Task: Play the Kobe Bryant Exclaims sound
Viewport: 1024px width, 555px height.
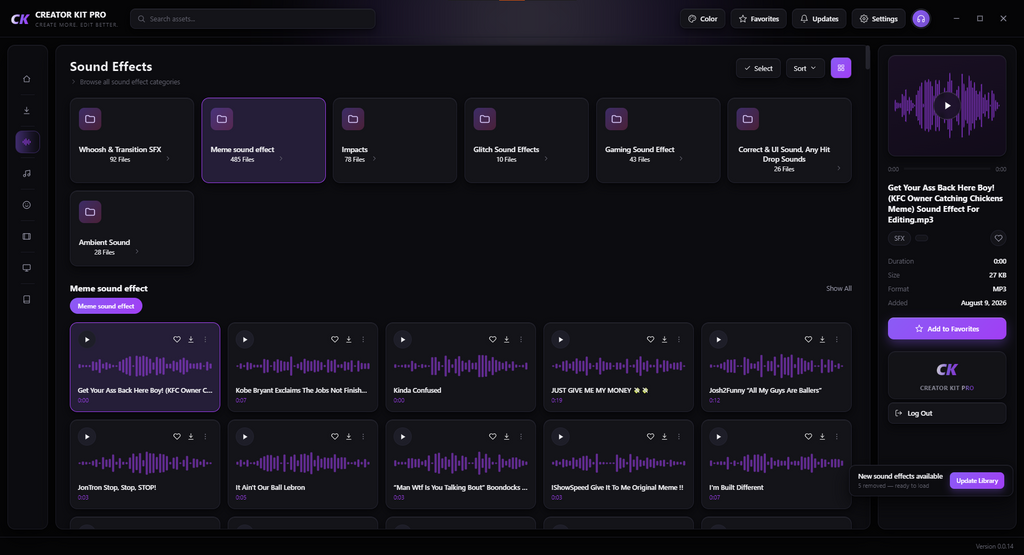Action: point(245,340)
